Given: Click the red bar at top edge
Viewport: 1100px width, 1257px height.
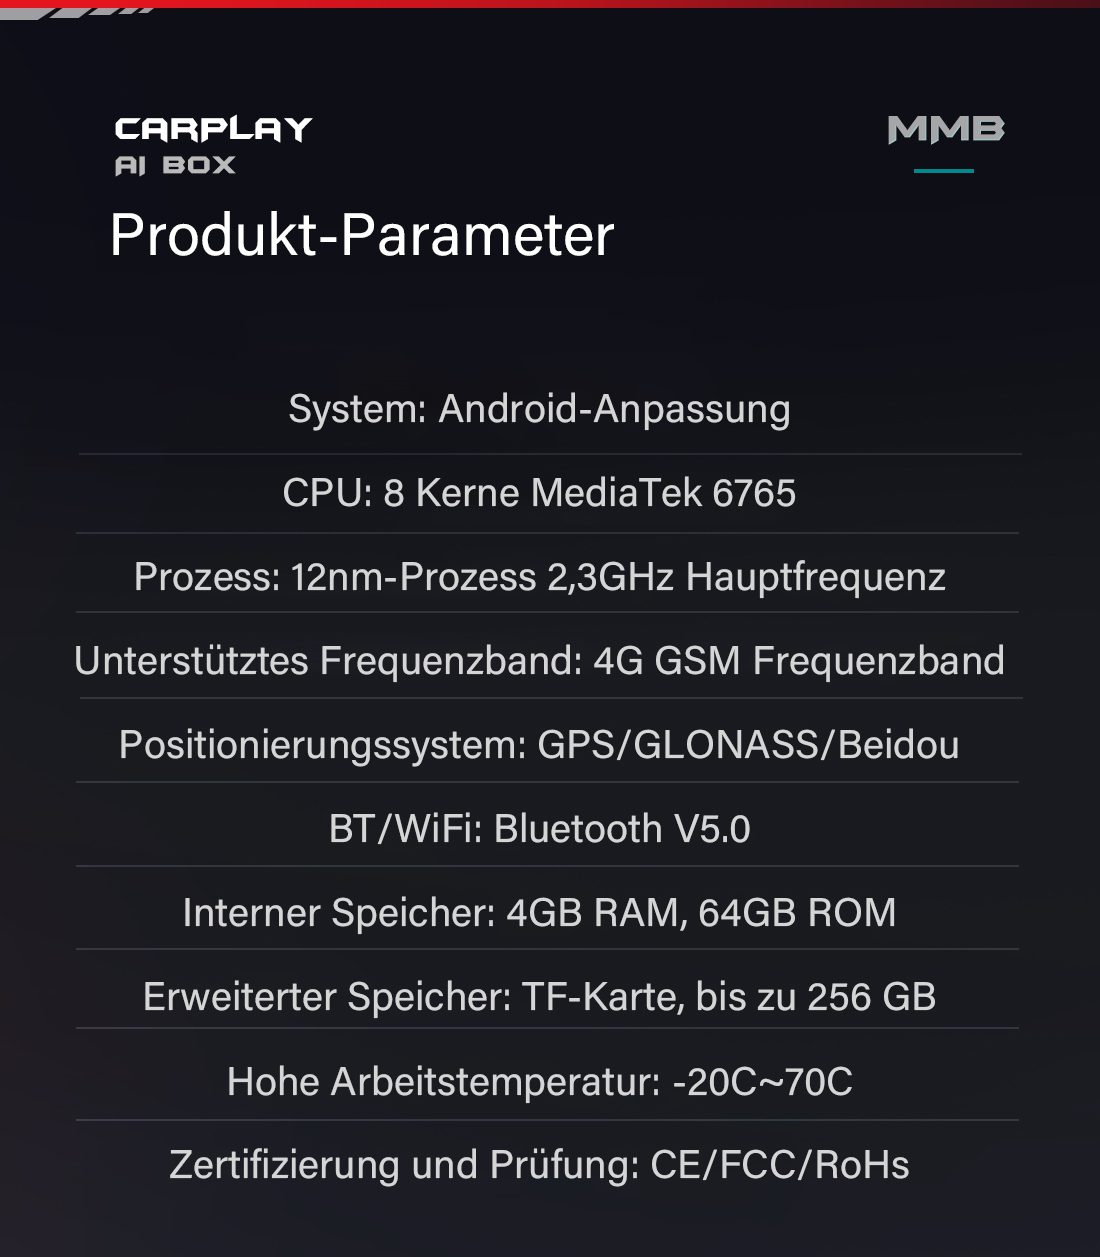Looking at the screenshot, I should (600, 3).
